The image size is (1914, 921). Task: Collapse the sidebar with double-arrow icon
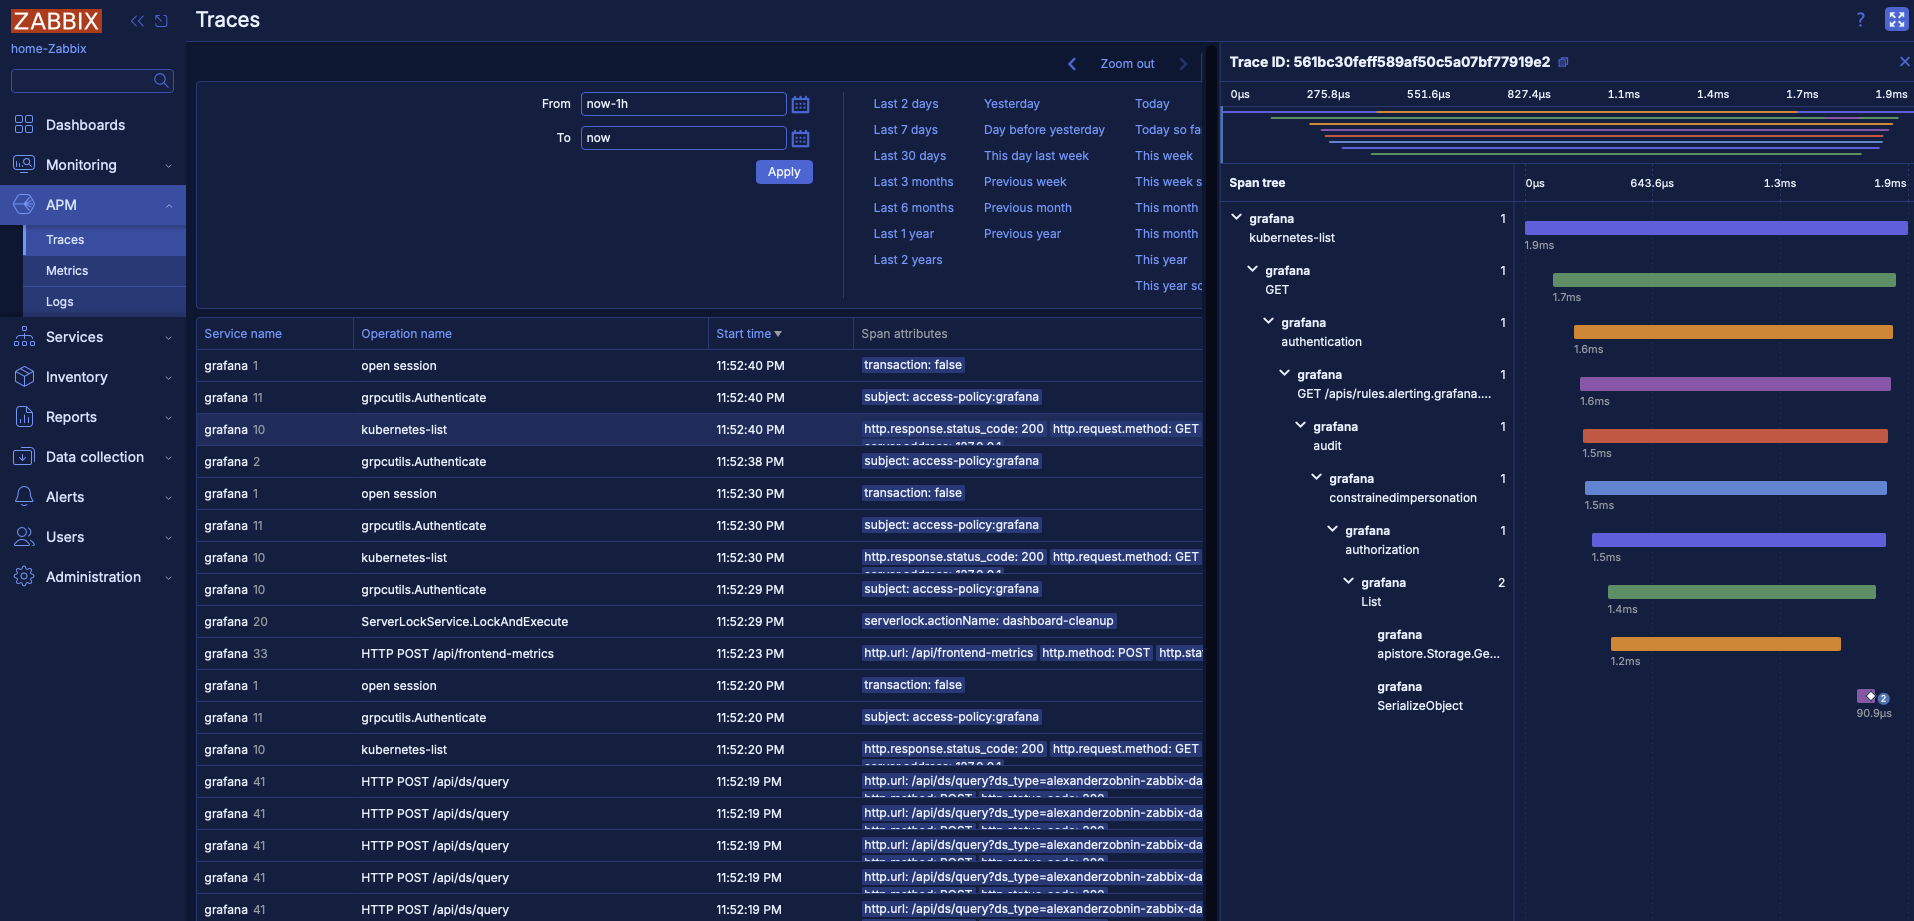tap(137, 21)
